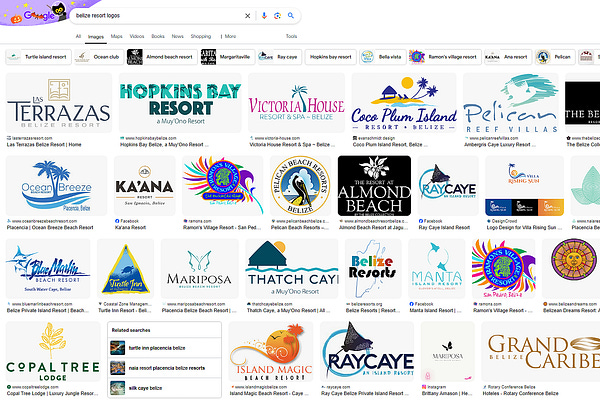Open Blue Marlin Beach Resort logo
The image size is (600, 400).
(x=48, y=269)
